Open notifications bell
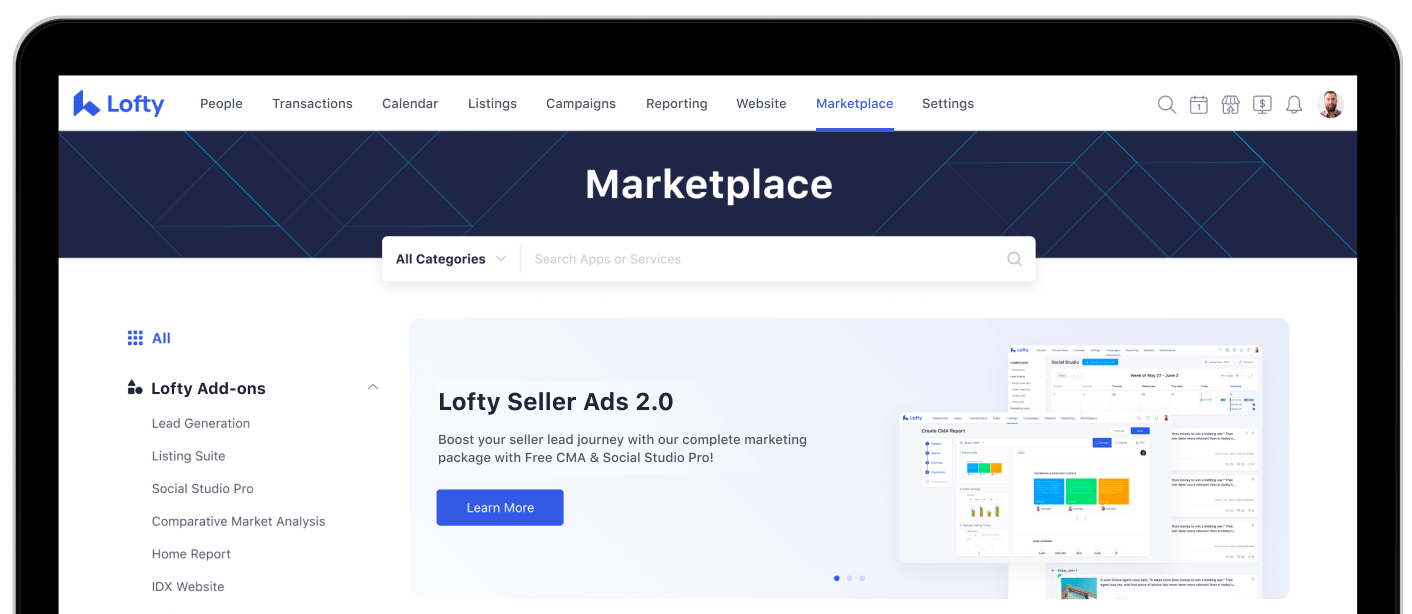The width and height of the screenshot is (1412, 614). [1294, 104]
